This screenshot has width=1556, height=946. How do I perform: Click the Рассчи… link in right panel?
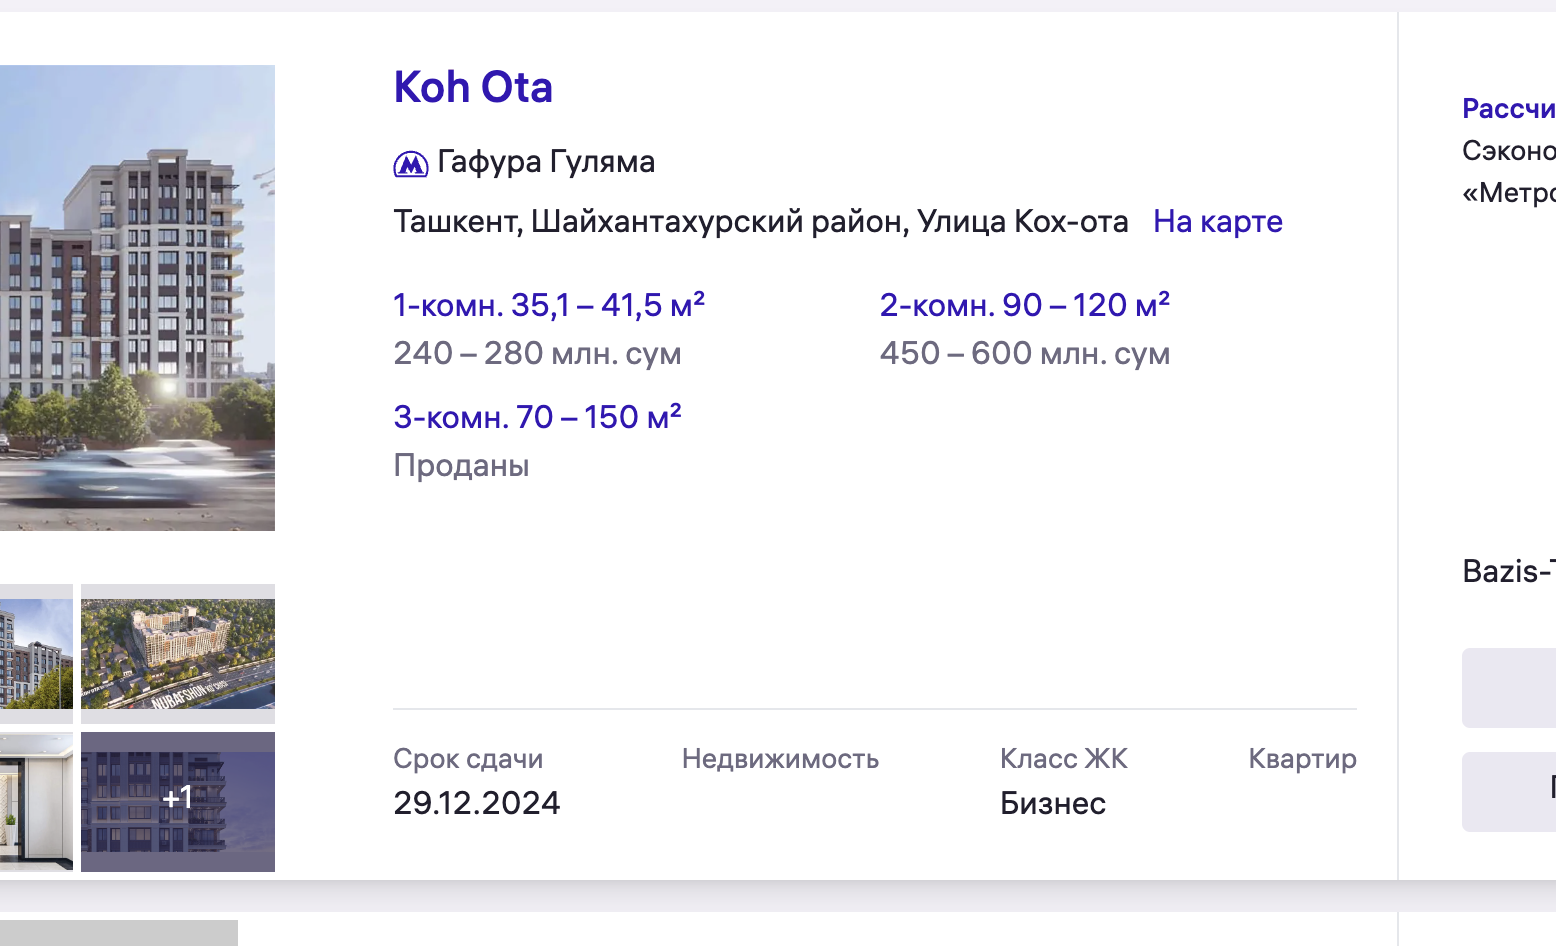pyautogui.click(x=1508, y=108)
